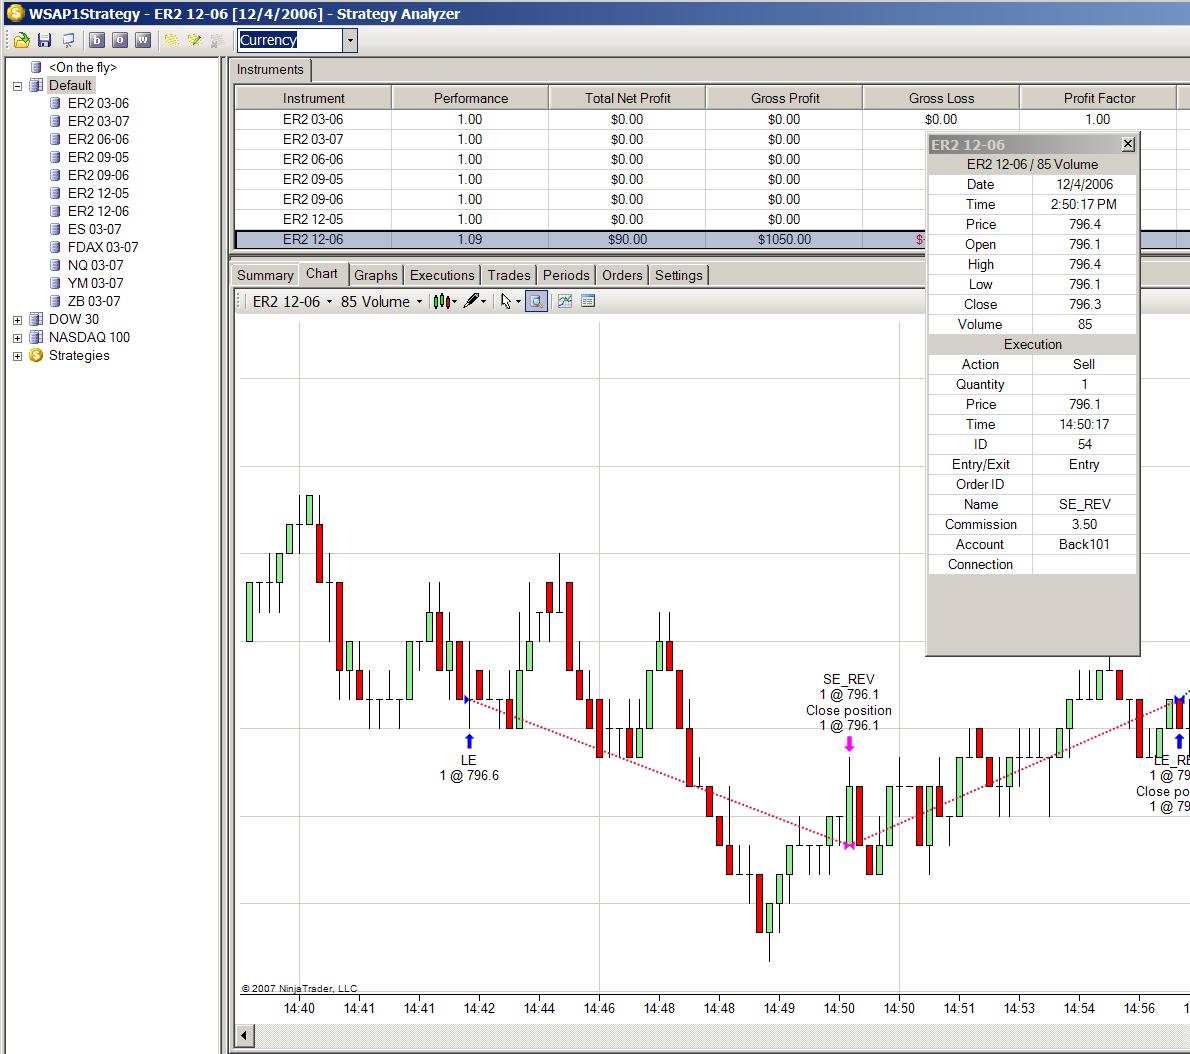This screenshot has width=1190, height=1054.
Task: Click the NinjaTrader app icon in title bar
Action: coord(14,13)
